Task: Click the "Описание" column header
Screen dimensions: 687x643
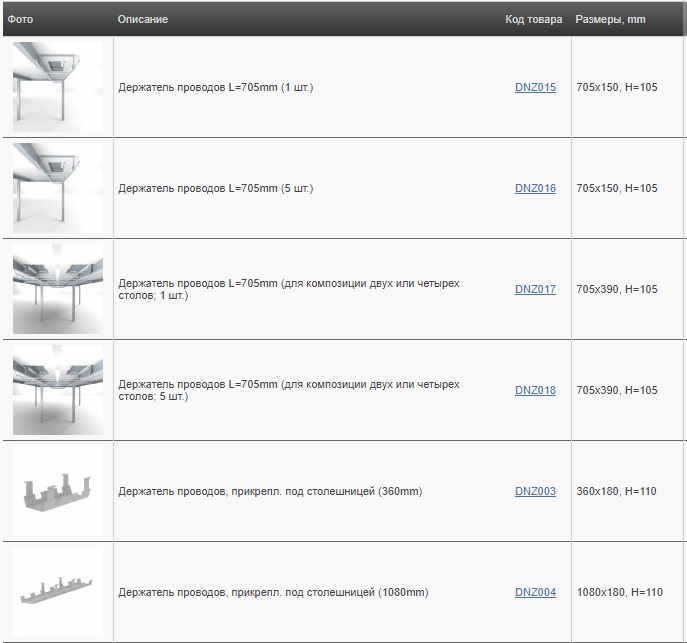Action: pos(143,20)
